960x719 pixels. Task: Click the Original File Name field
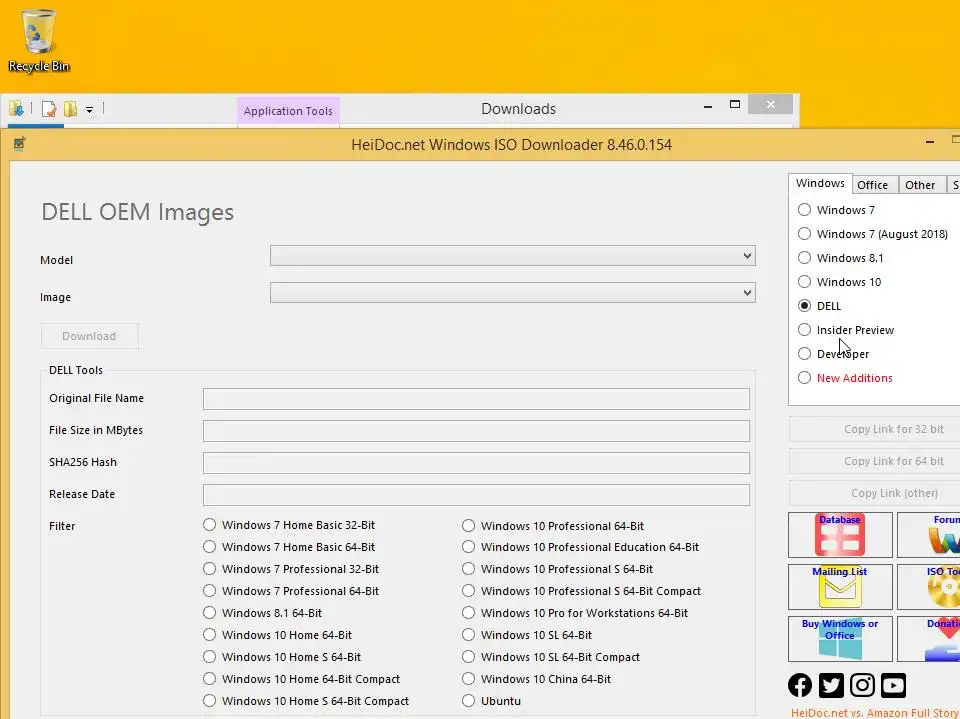click(476, 399)
